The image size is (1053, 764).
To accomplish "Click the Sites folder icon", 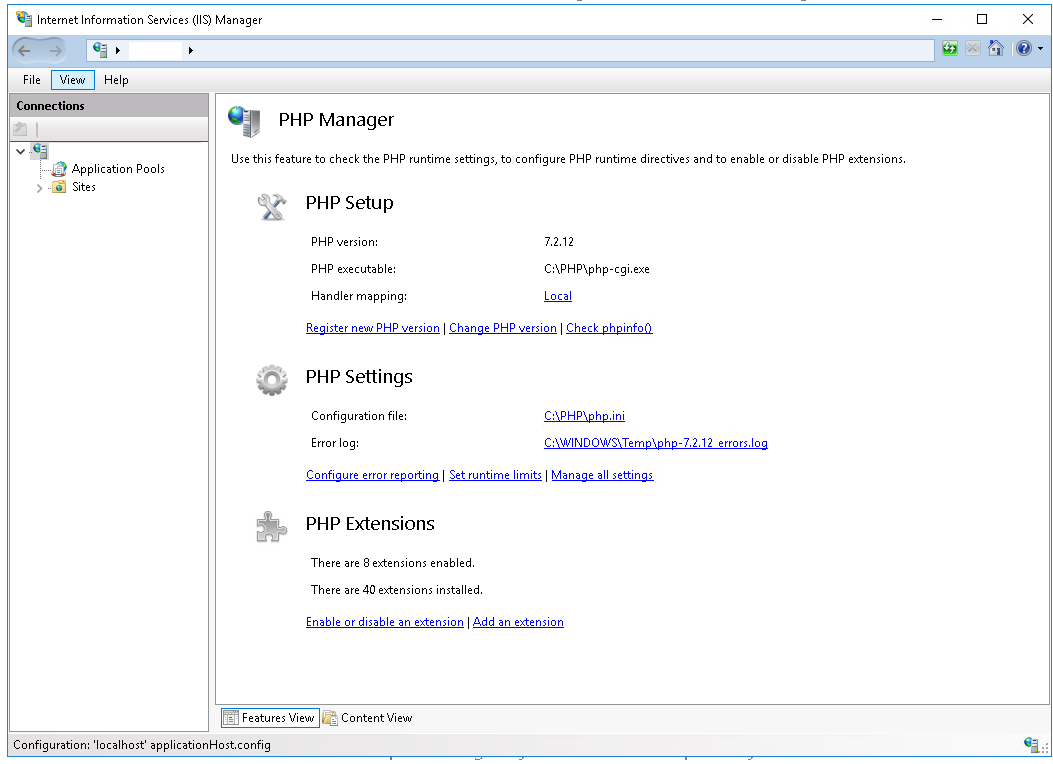I will click(x=60, y=187).
